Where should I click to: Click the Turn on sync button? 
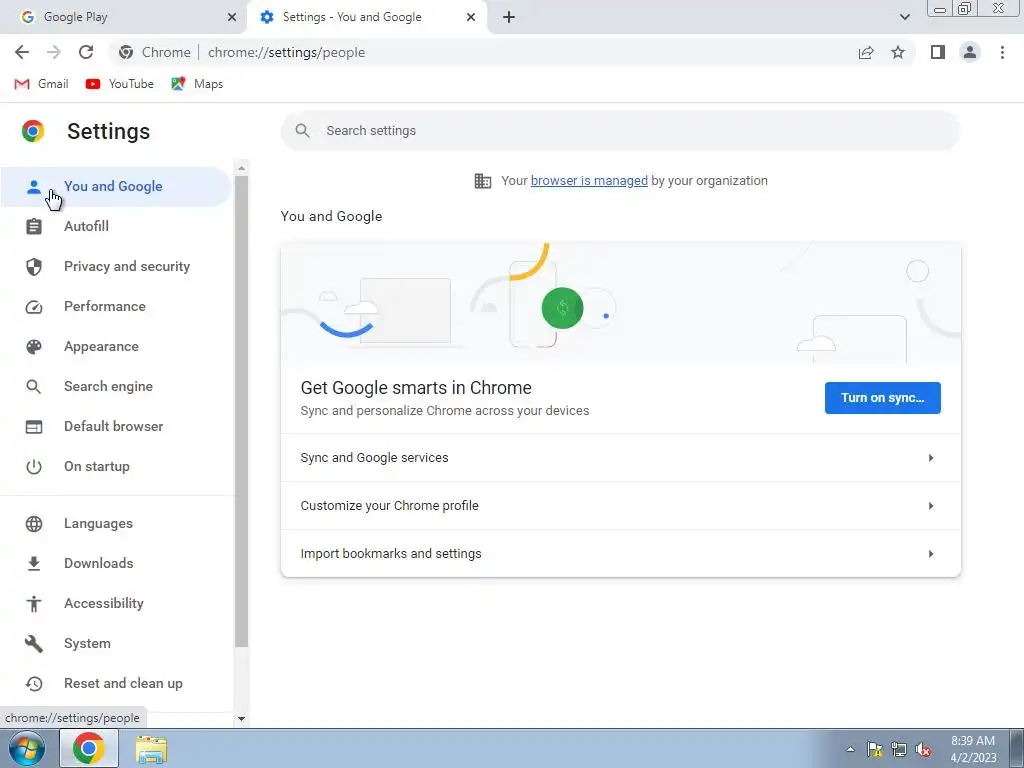click(882, 398)
